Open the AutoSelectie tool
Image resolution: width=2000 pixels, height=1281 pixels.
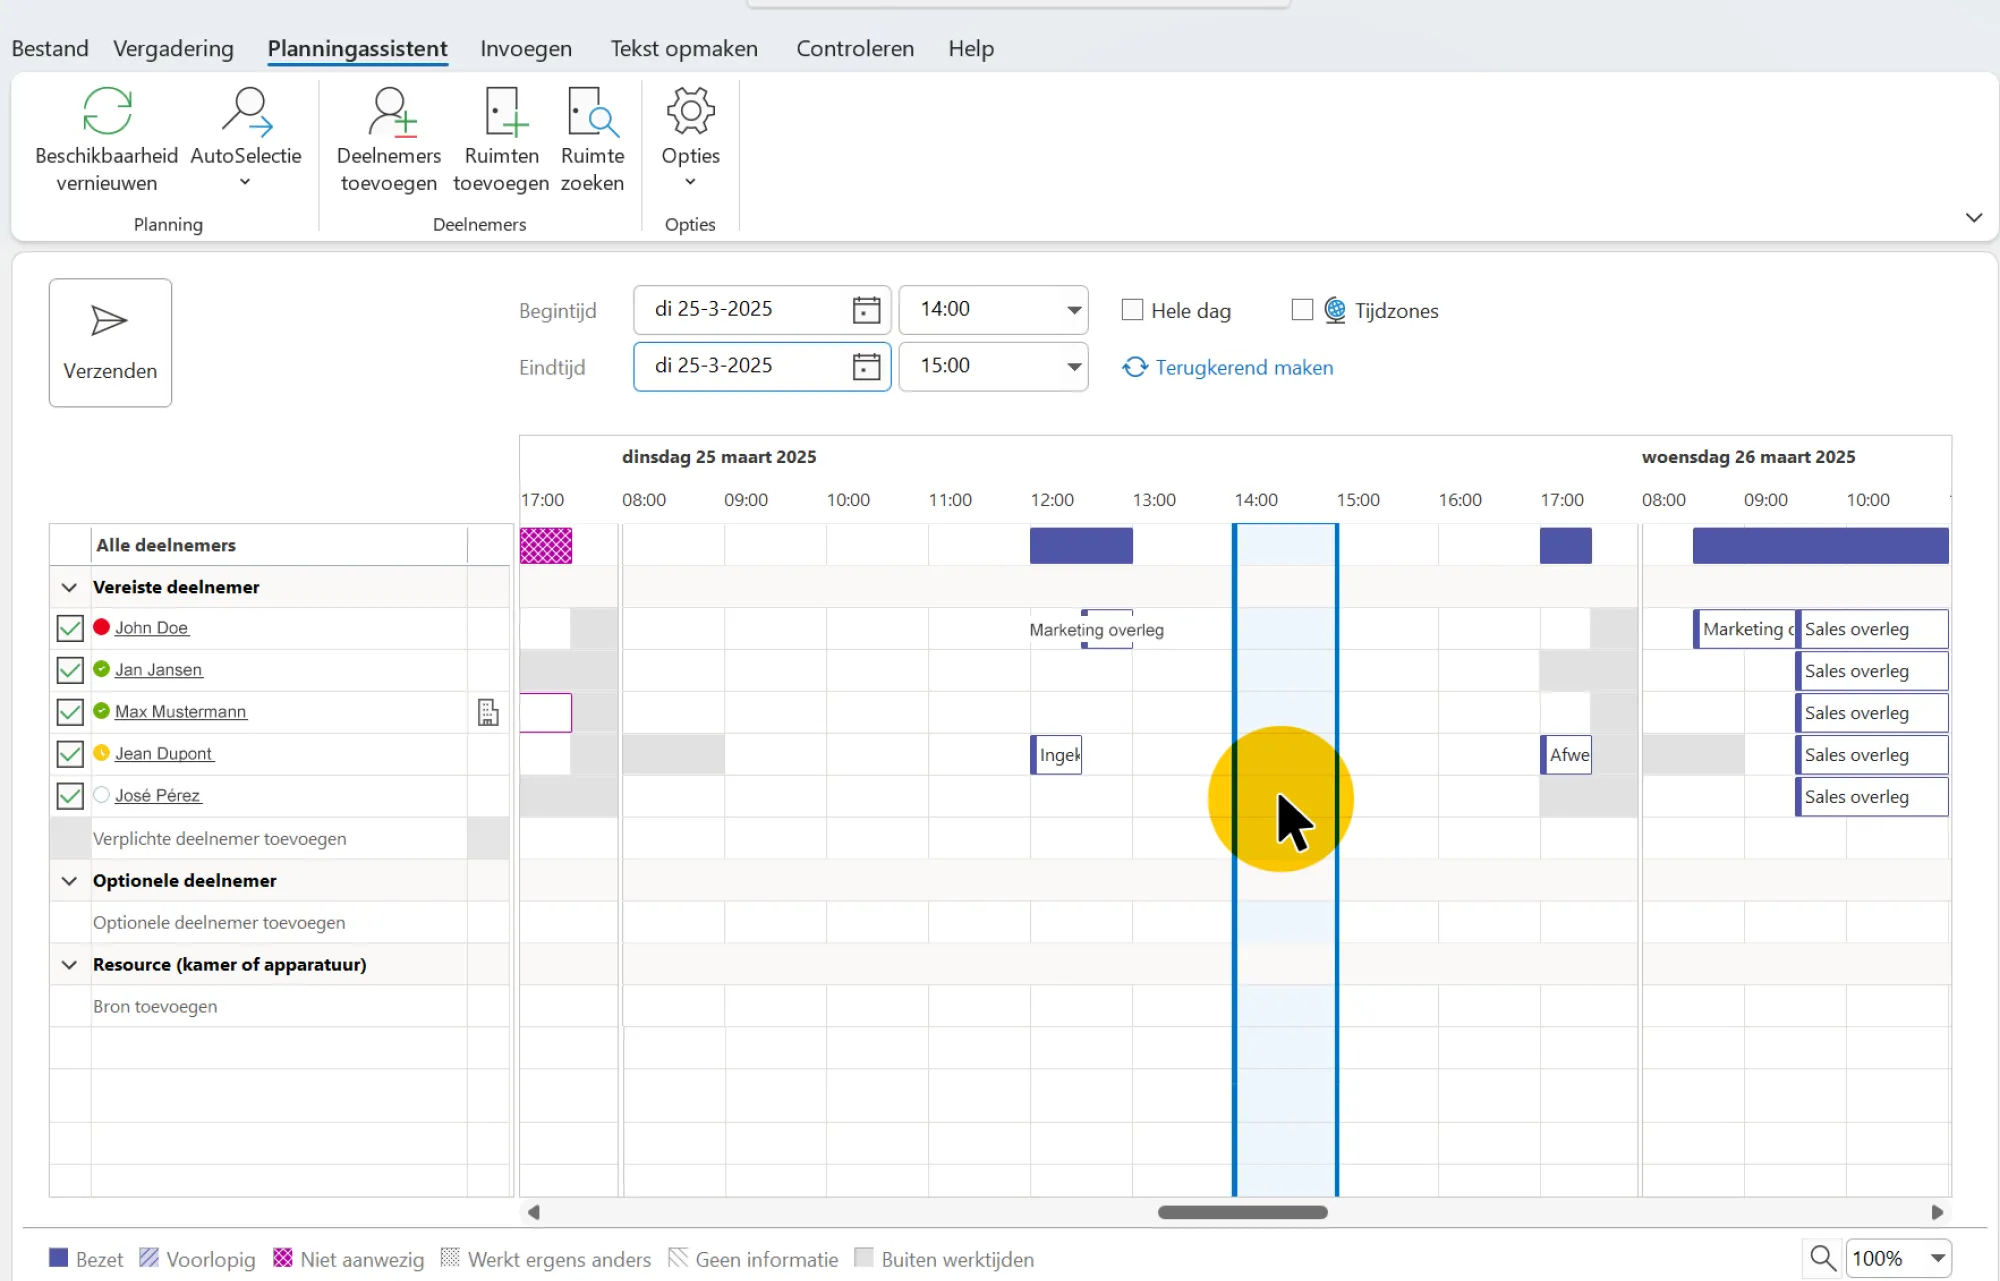tap(246, 112)
